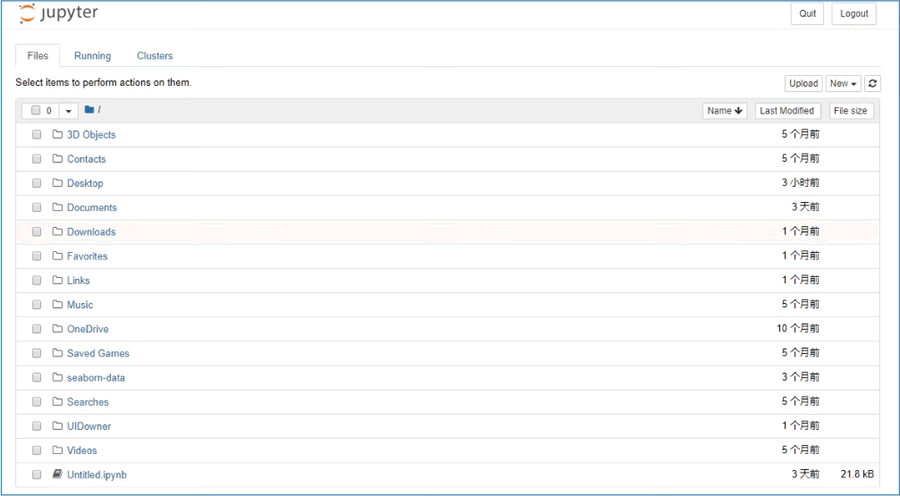This screenshot has height=496, width=900.
Task: Toggle the select-all checkbox in the header
Action: (36, 110)
